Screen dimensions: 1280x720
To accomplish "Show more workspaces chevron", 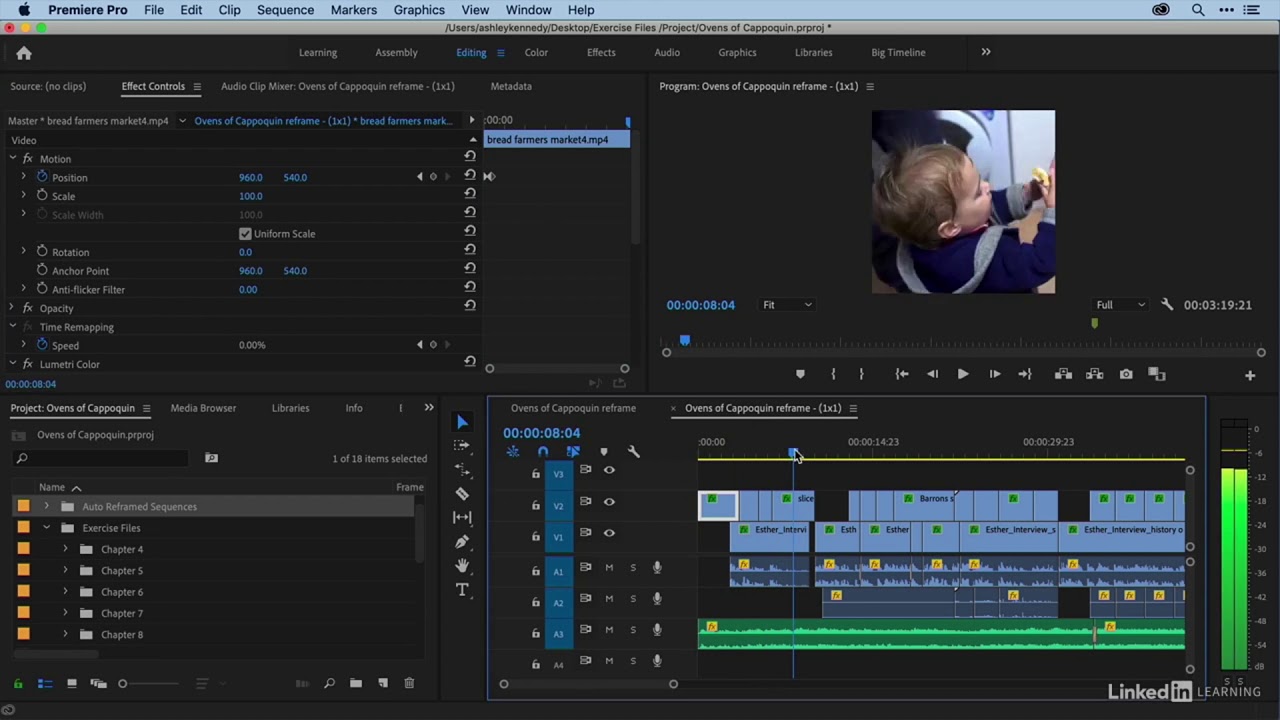I will (x=986, y=52).
